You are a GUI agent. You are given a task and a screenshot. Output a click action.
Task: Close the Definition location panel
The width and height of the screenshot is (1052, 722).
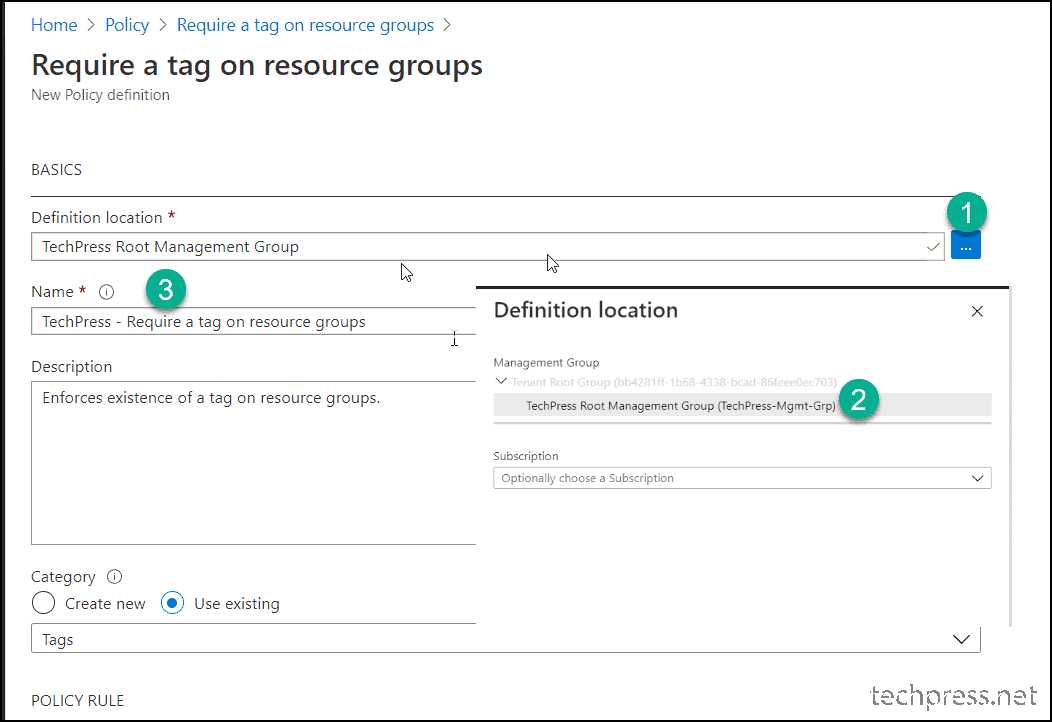click(977, 311)
